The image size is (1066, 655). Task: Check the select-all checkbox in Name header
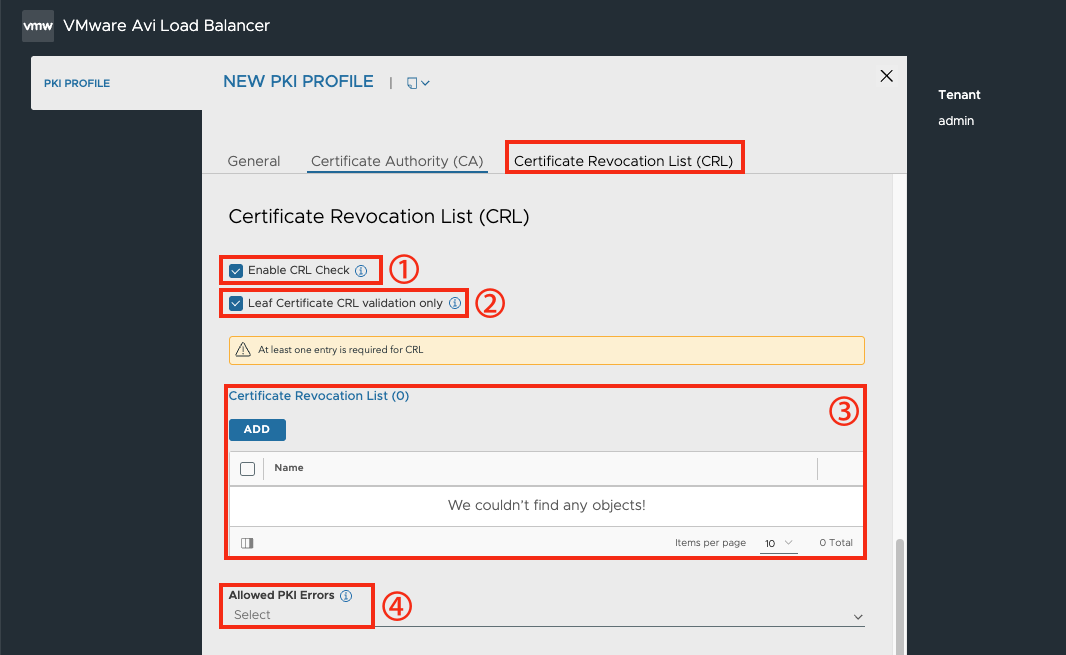247,469
